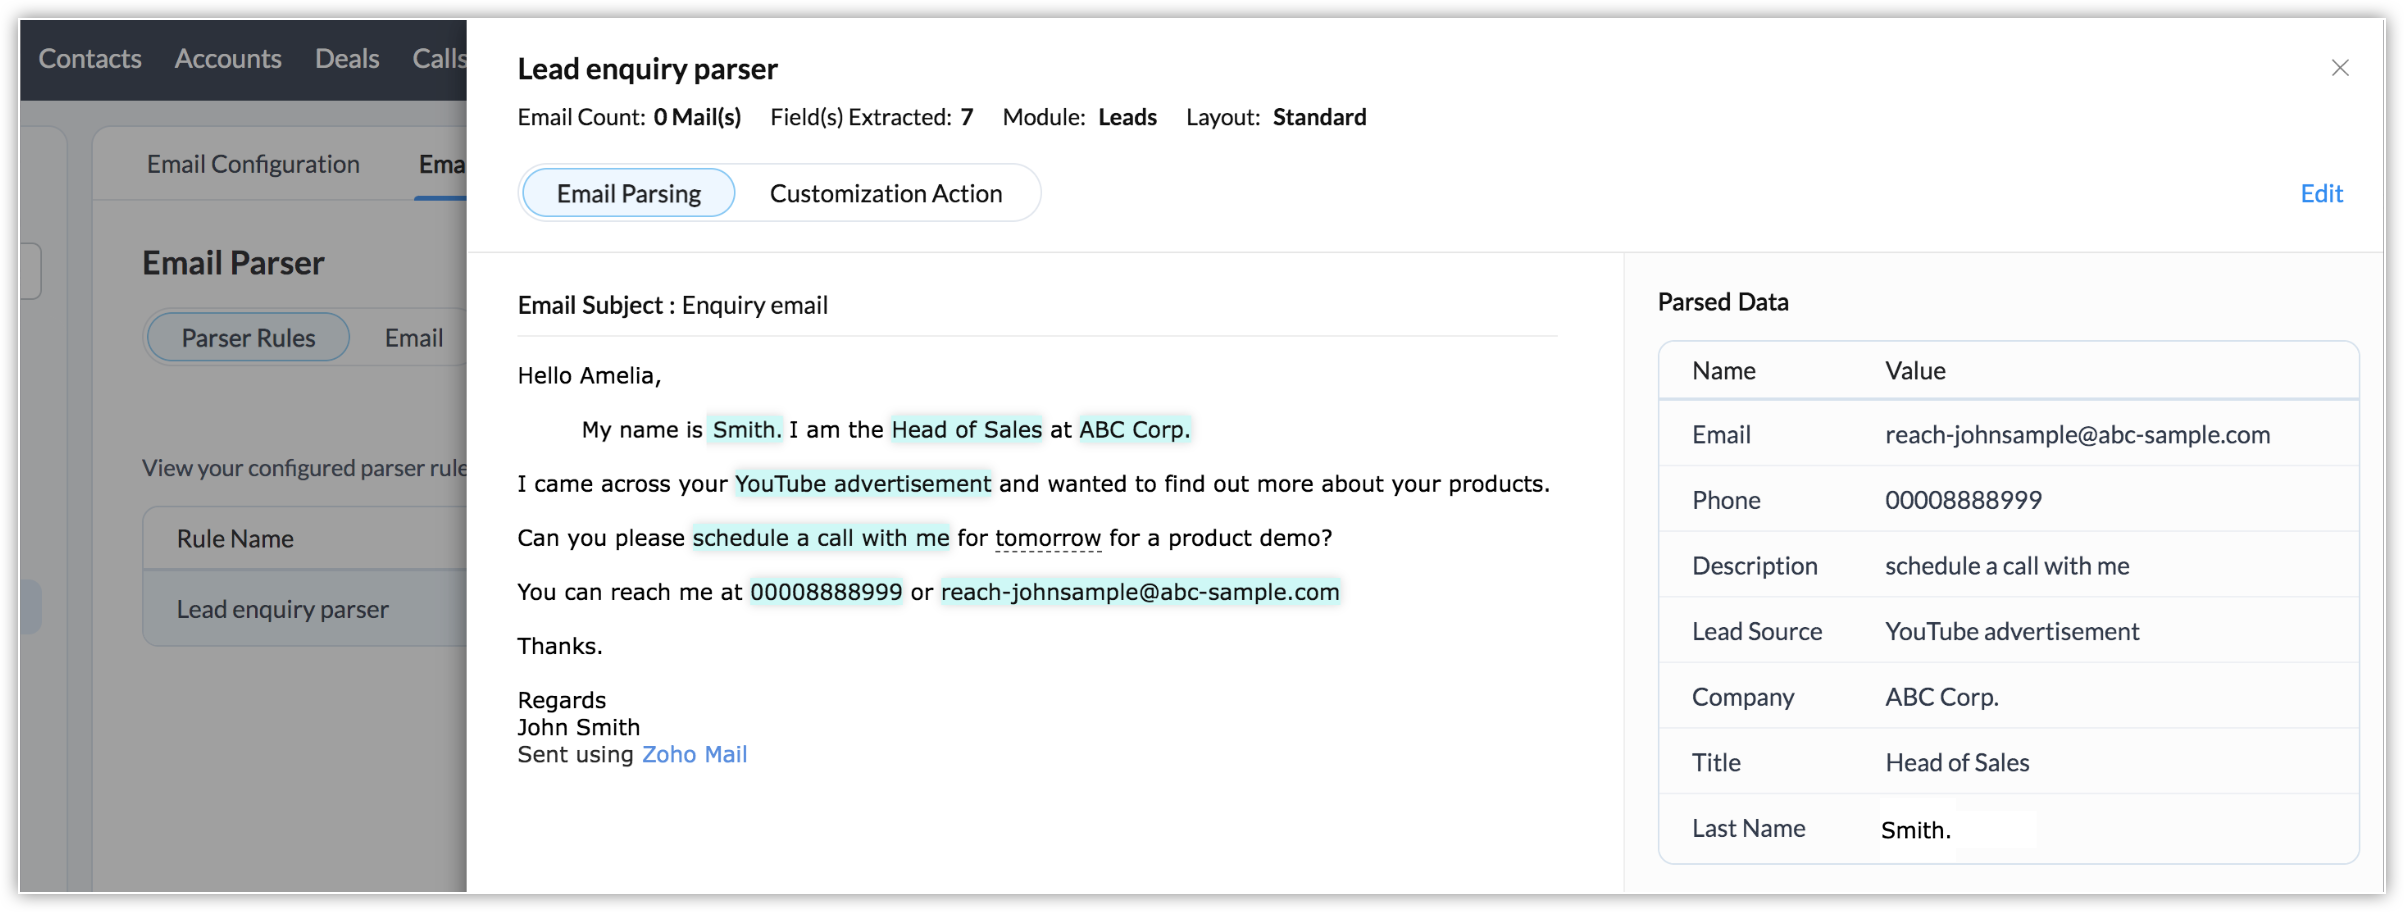Switch to the Customization Action tab
Viewport: 2404px width, 912px height.
(x=886, y=193)
